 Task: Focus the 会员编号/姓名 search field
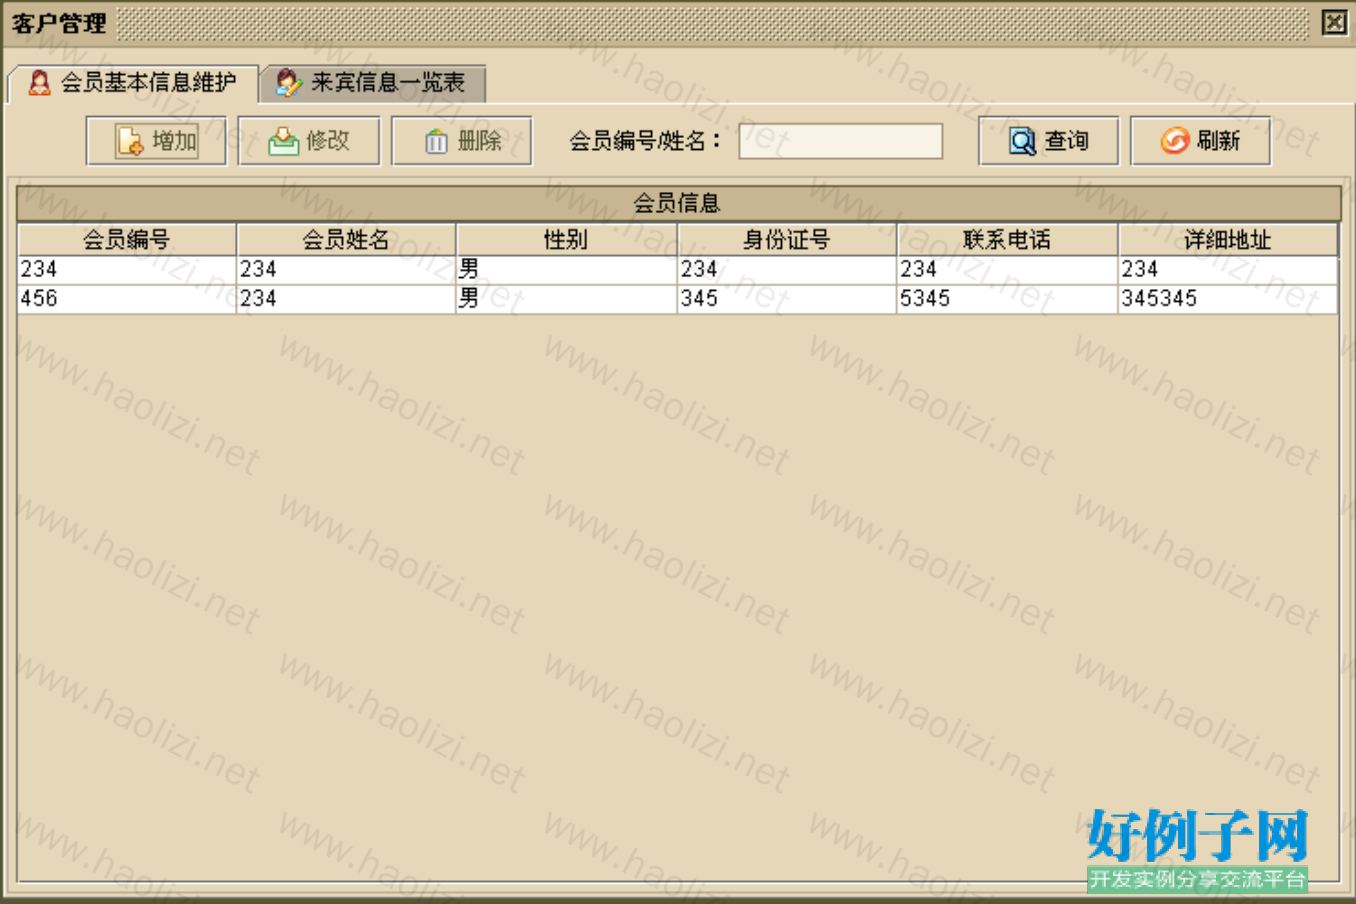[840, 141]
